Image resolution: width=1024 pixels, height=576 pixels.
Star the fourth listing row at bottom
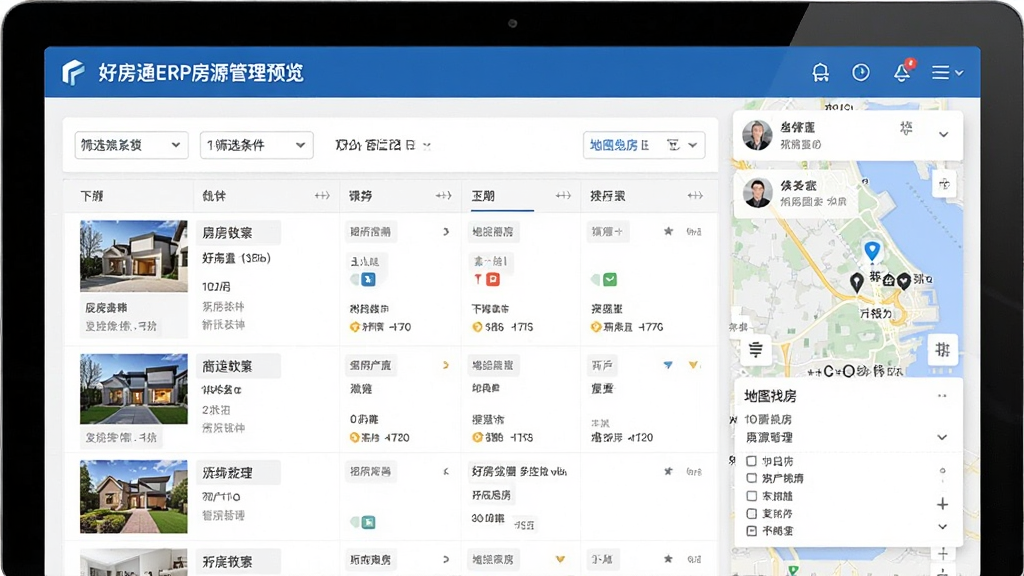668,559
